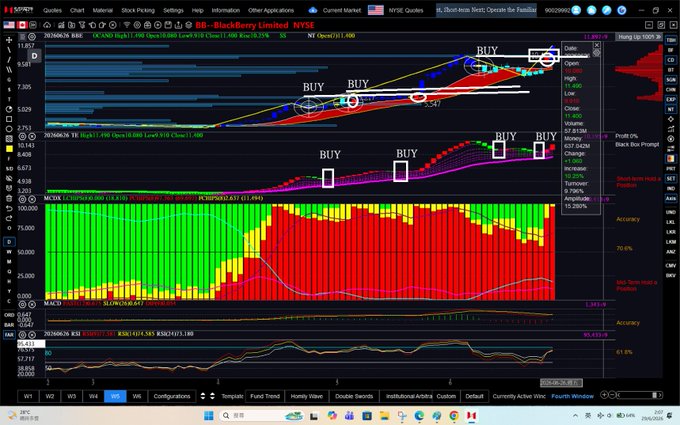
Task: Select the Institutional Arbitrage template
Action: [409, 396]
